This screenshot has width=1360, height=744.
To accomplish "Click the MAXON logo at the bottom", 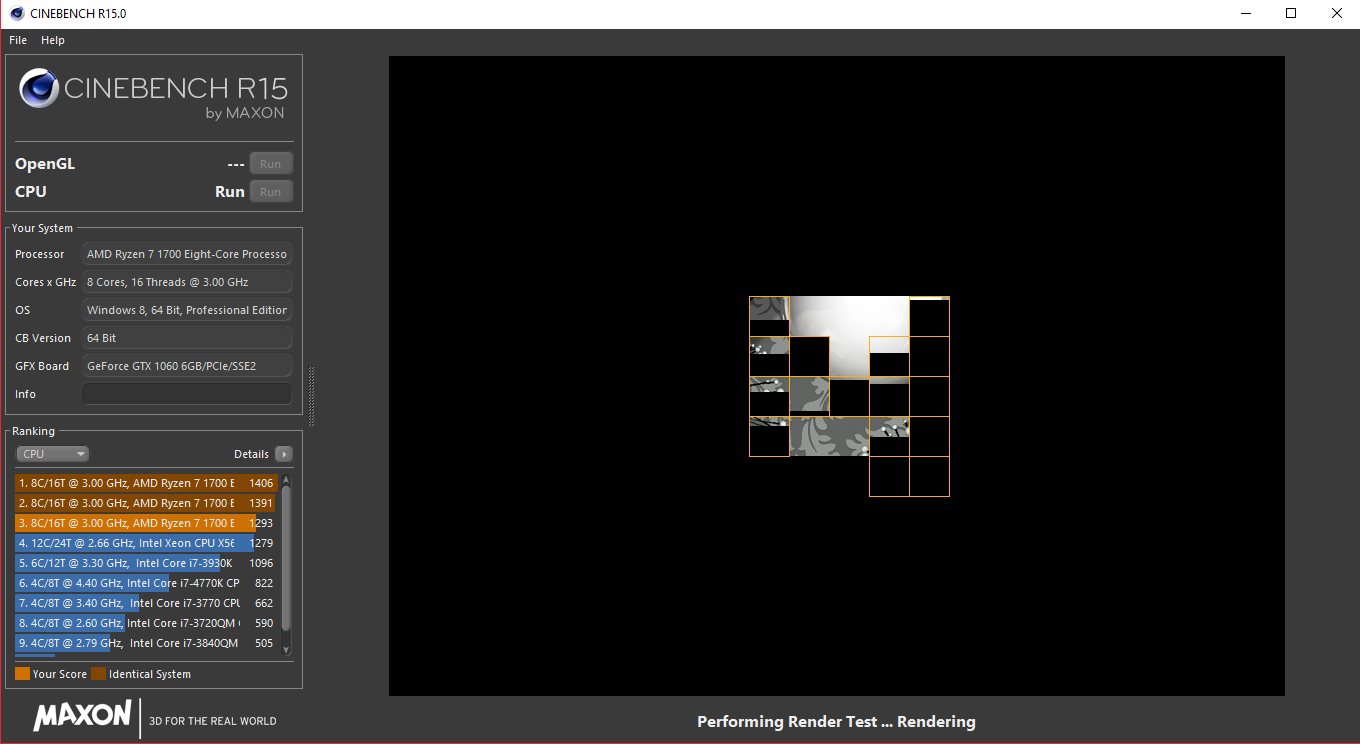I will pyautogui.click(x=82, y=716).
